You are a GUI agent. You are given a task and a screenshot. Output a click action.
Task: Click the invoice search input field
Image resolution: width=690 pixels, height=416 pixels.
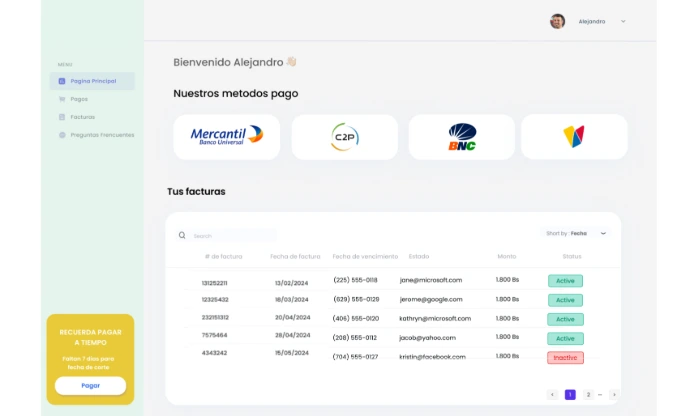click(x=232, y=236)
